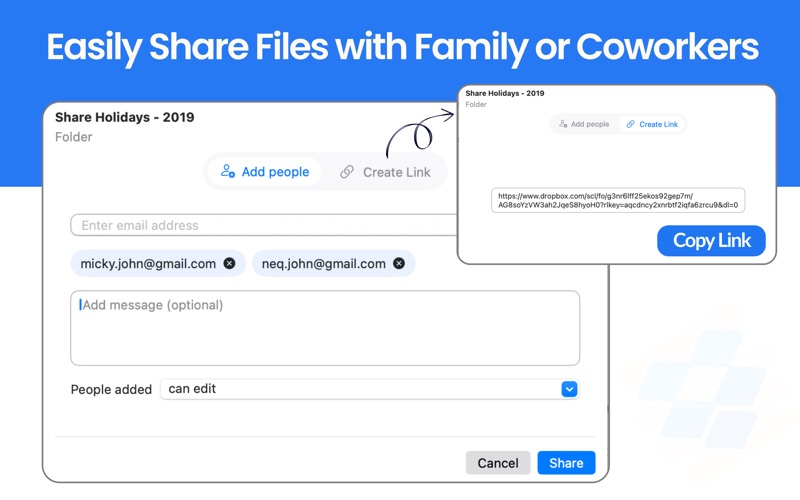Click the Cancel button
800x500 pixels.
tap(498, 463)
